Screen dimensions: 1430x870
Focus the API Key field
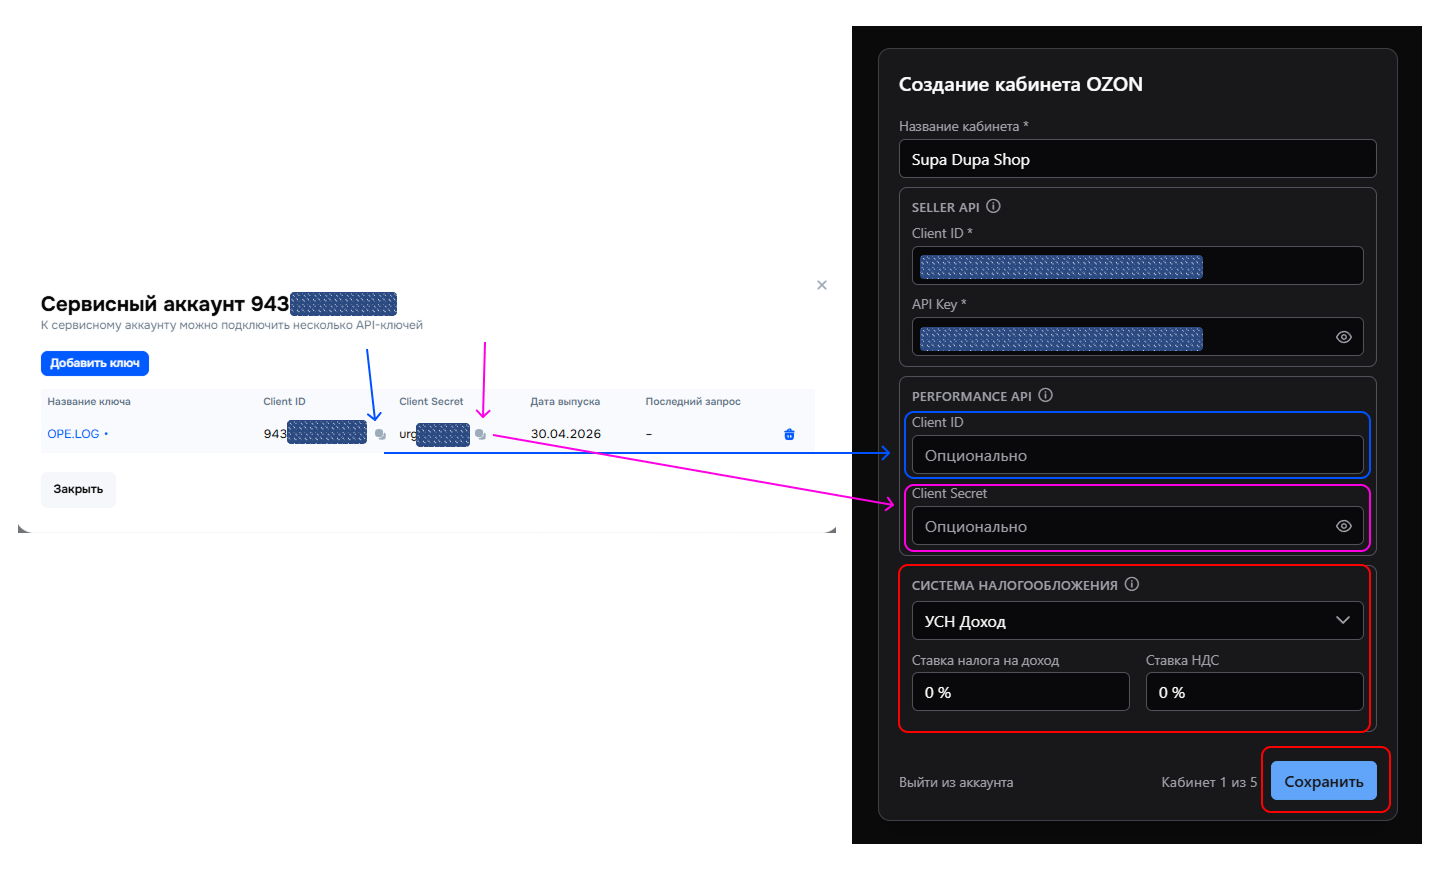click(1138, 337)
